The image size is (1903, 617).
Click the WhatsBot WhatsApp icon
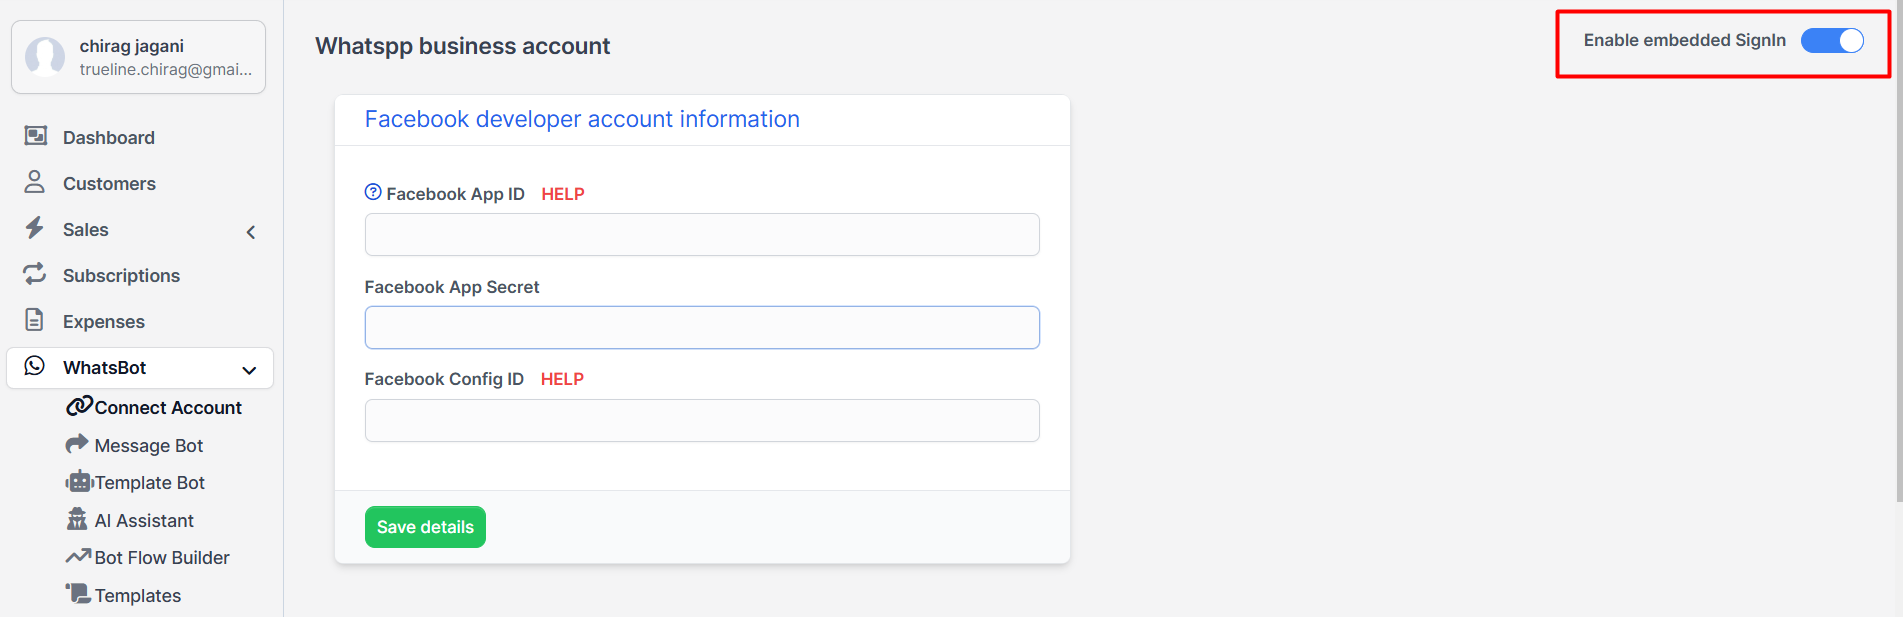[35, 366]
